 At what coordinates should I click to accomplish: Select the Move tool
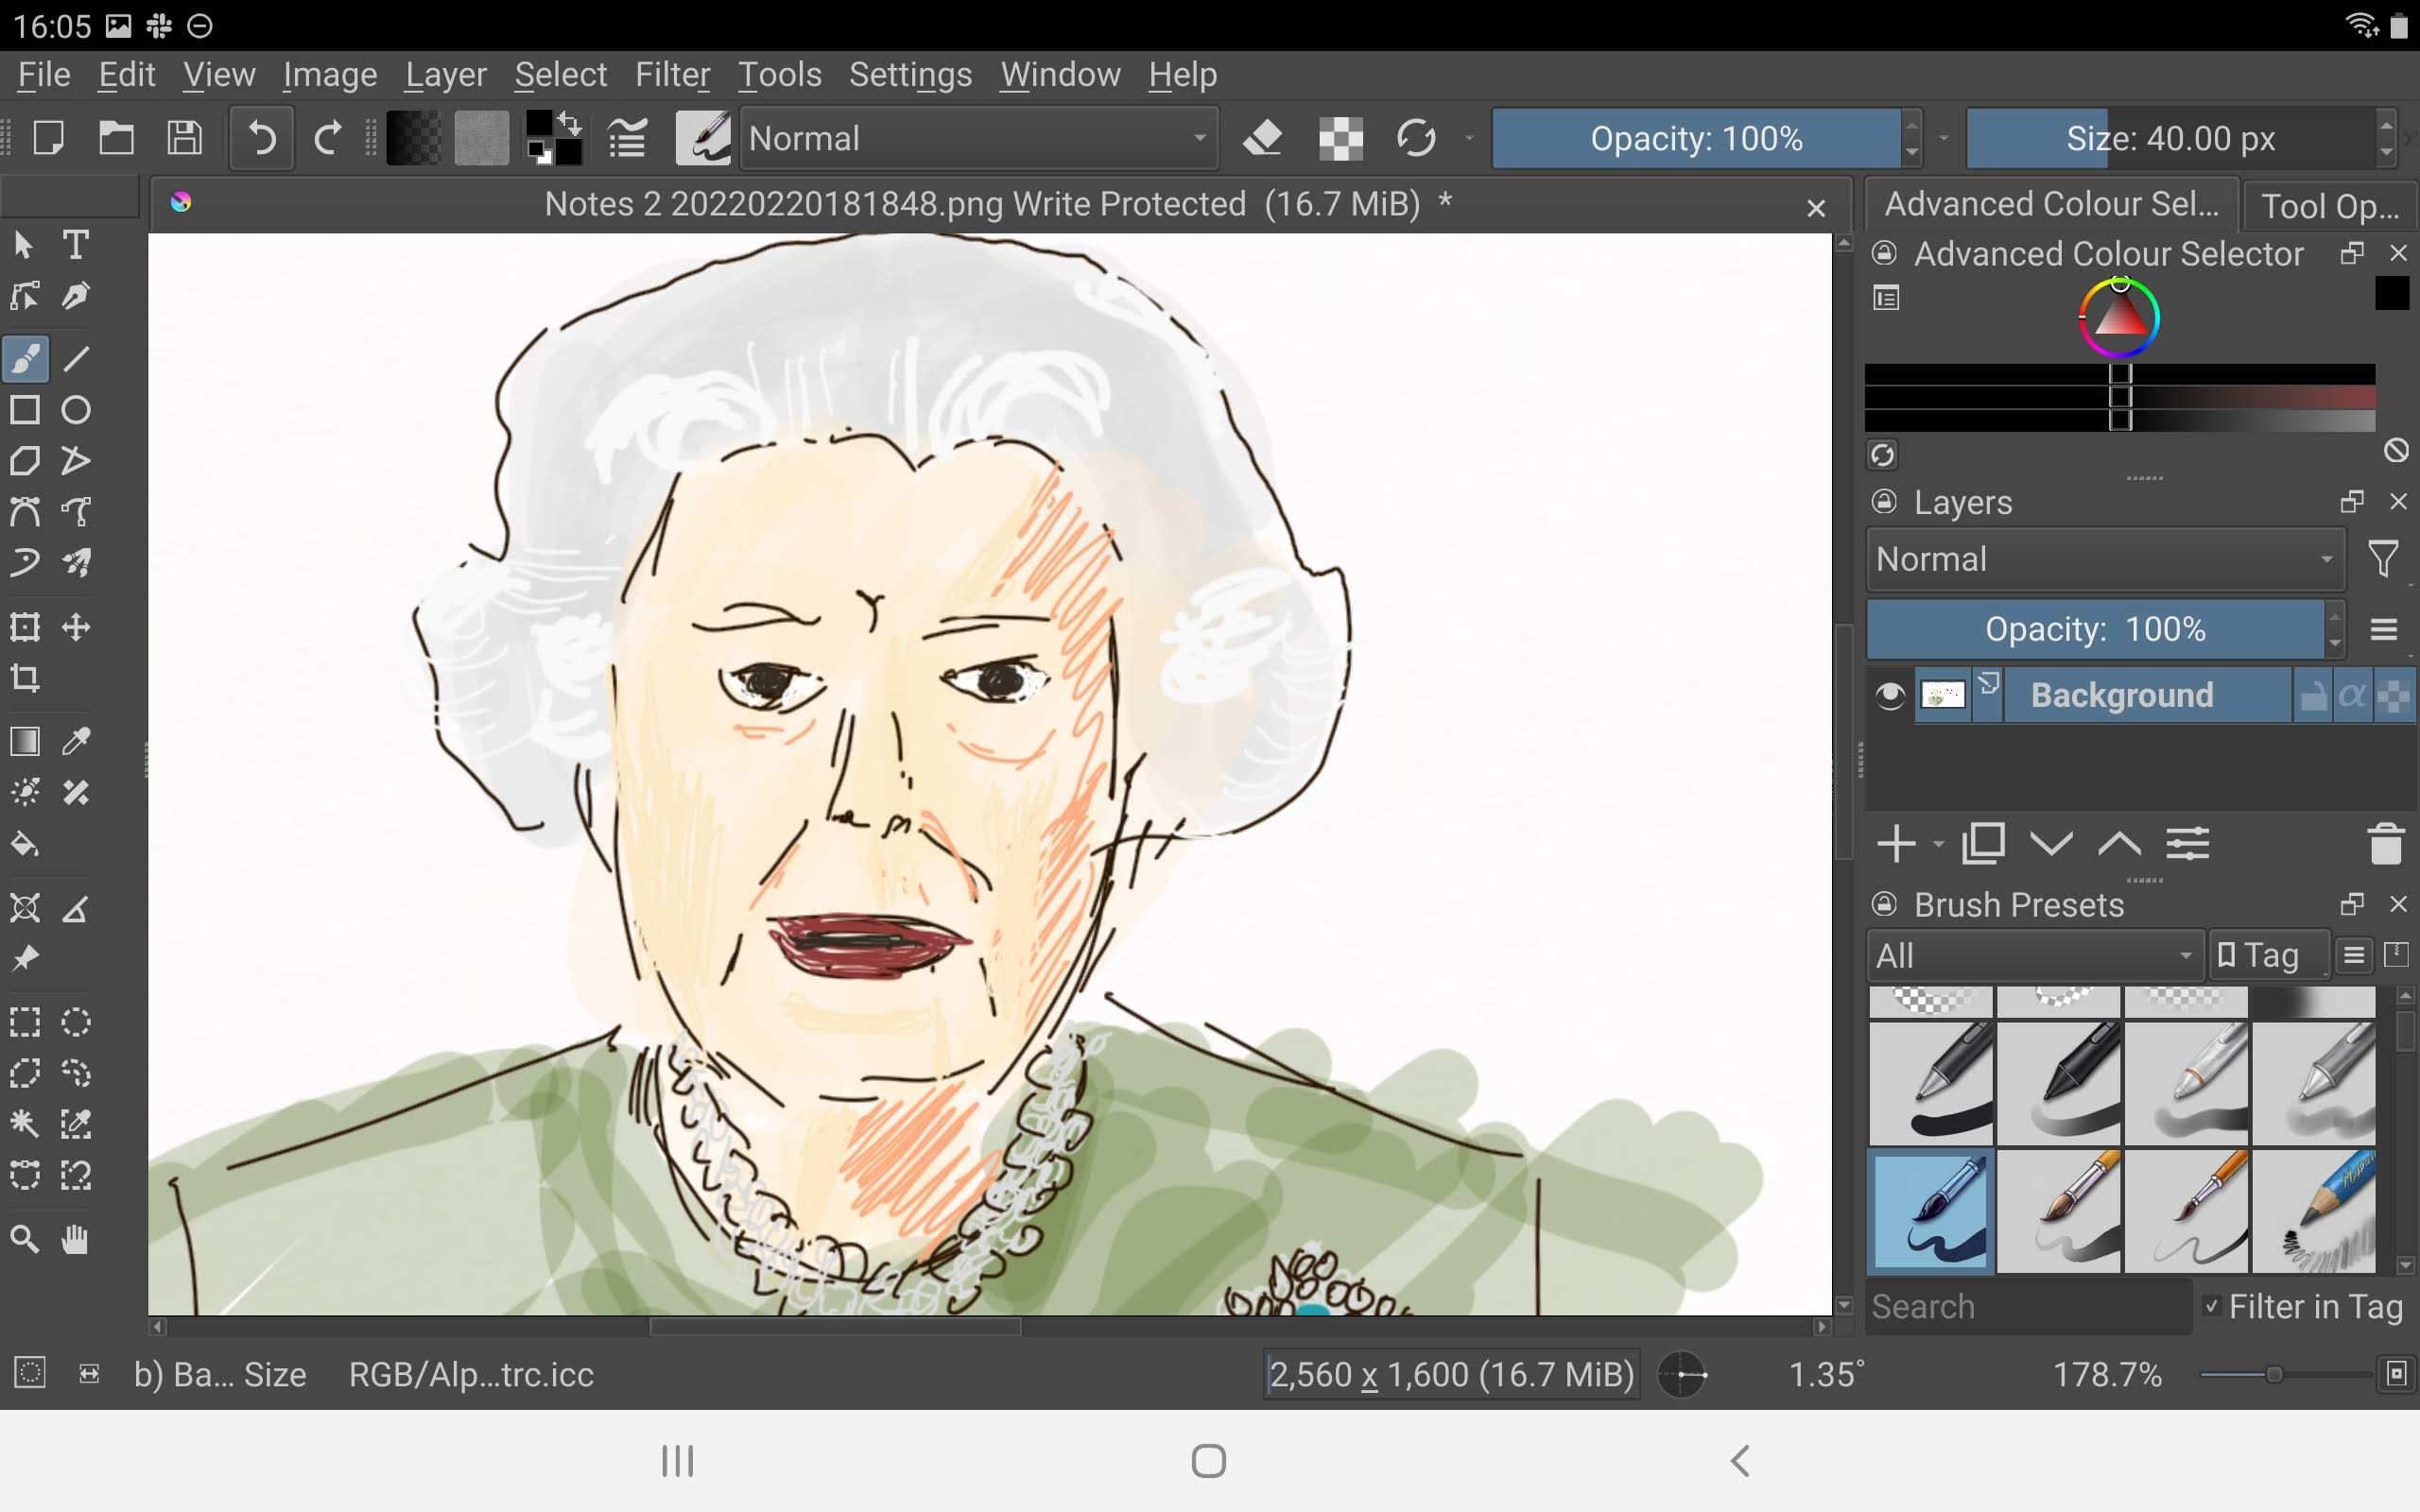click(77, 624)
